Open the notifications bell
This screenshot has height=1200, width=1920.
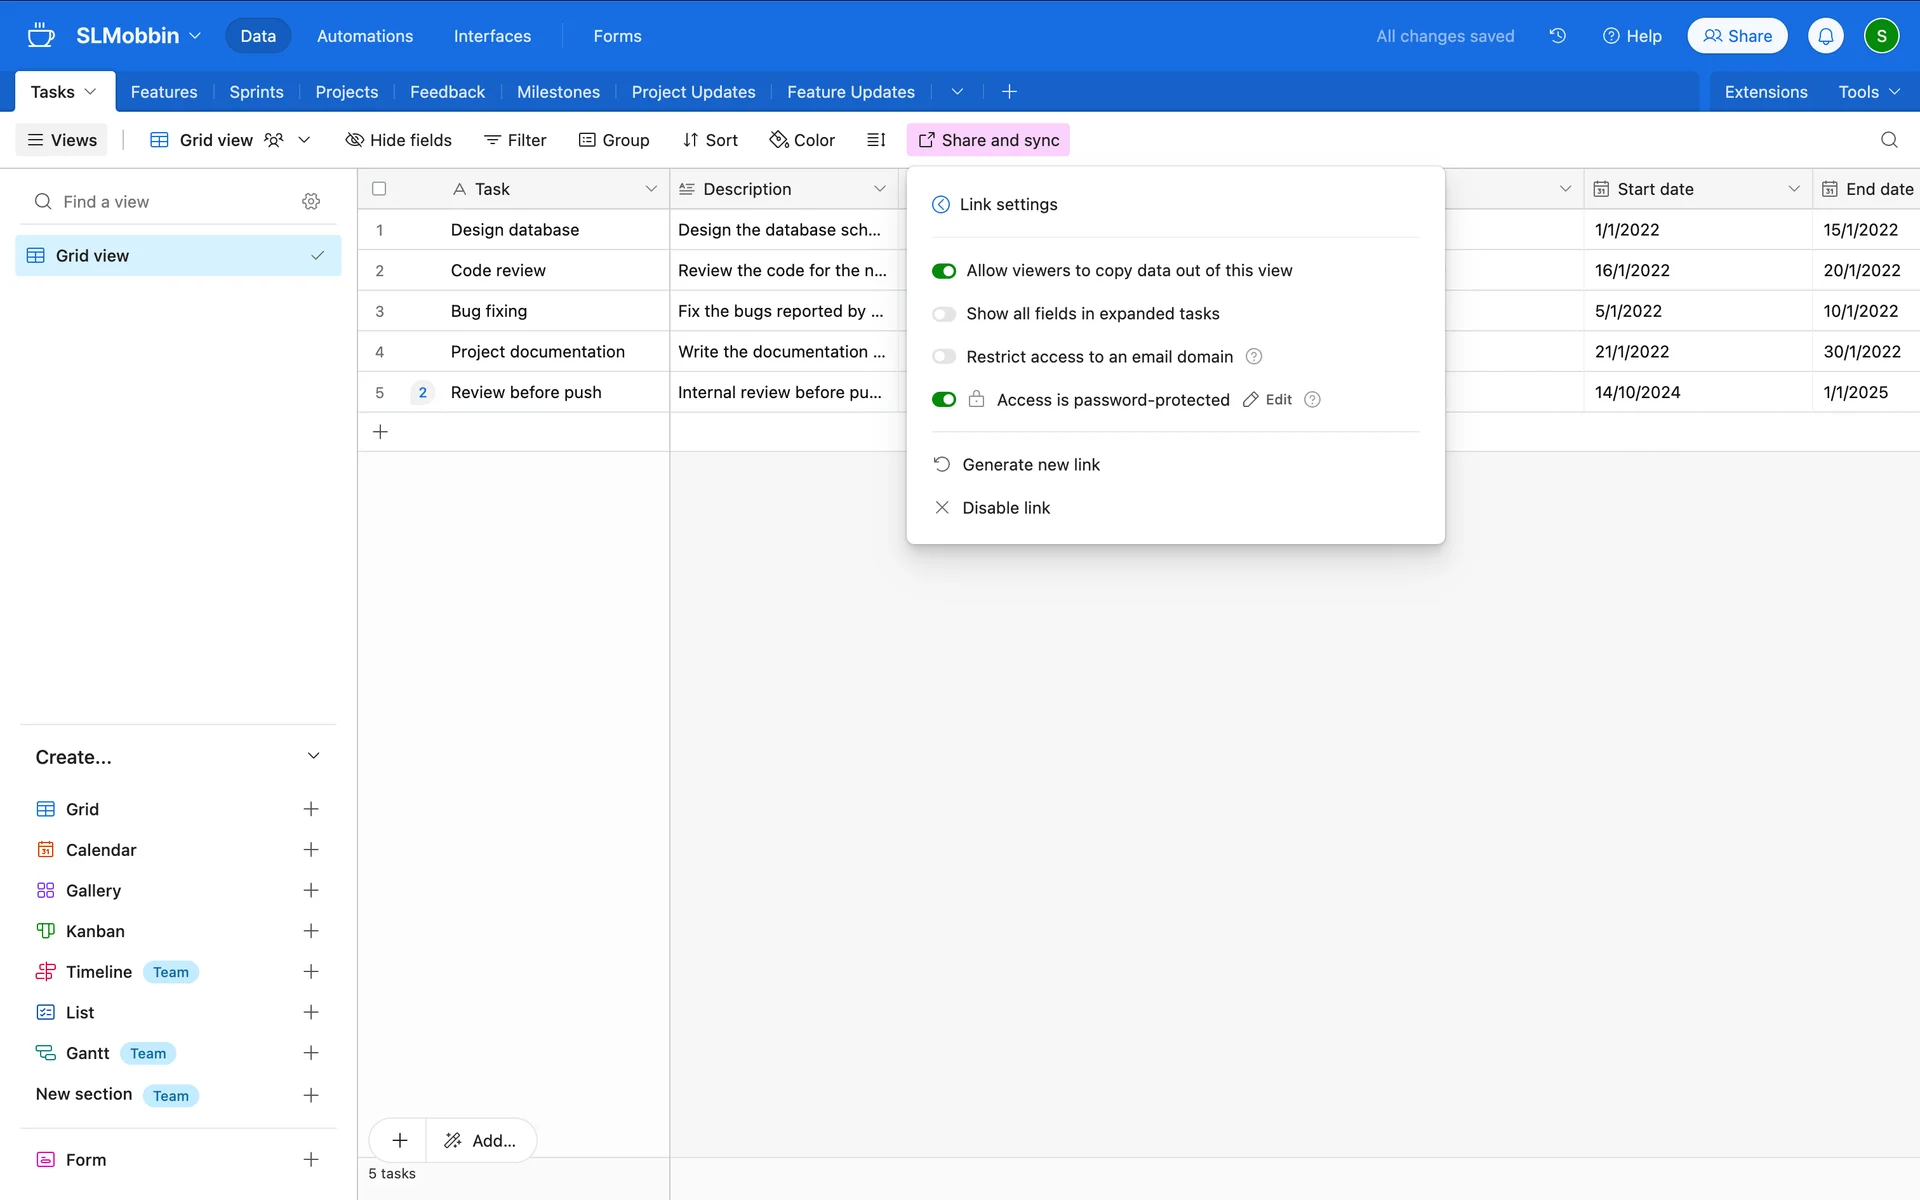[x=1825, y=36]
